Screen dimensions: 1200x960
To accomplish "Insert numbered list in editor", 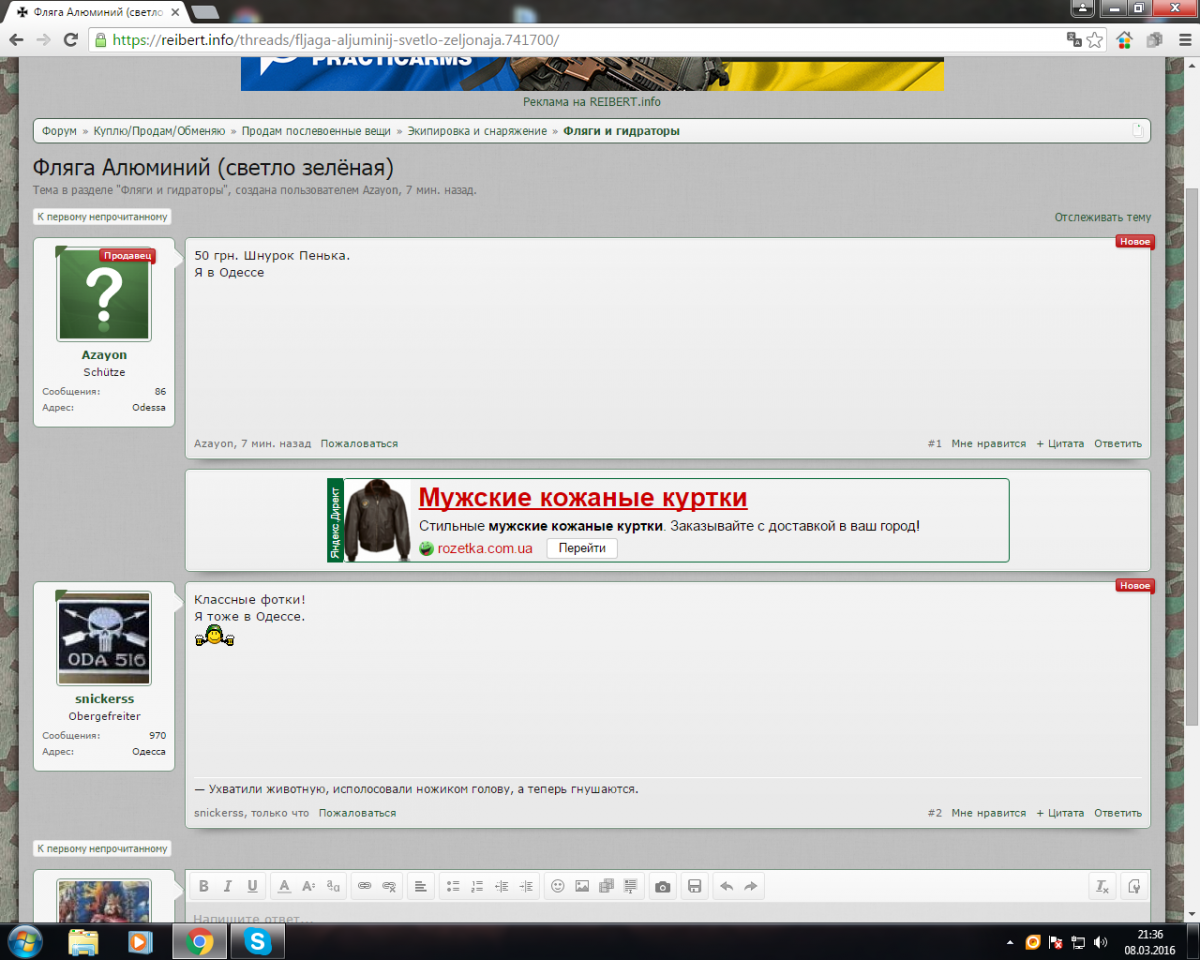I will (477, 886).
